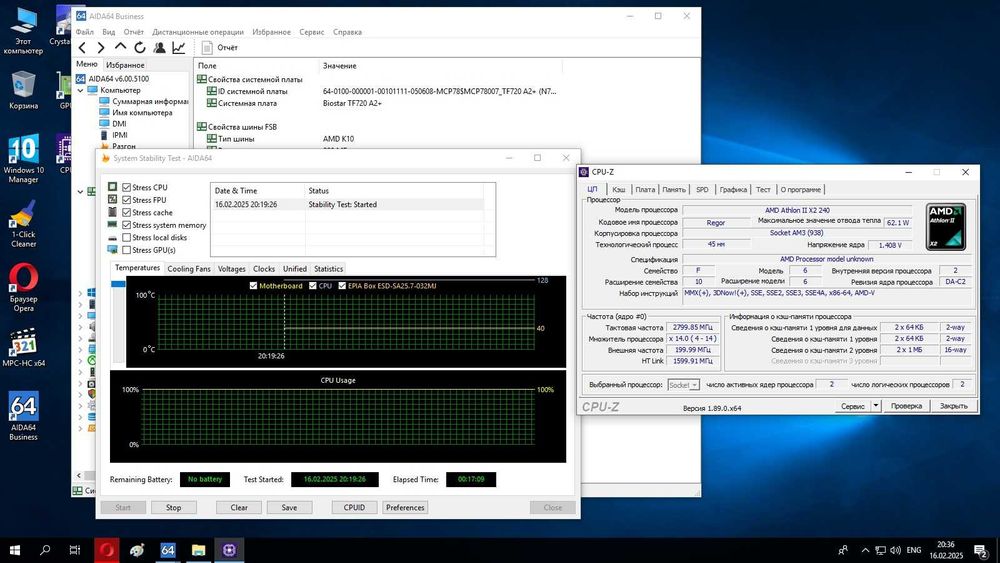
Task: Click the ENG language indicator in taskbar
Action: pyautogui.click(x=913, y=550)
